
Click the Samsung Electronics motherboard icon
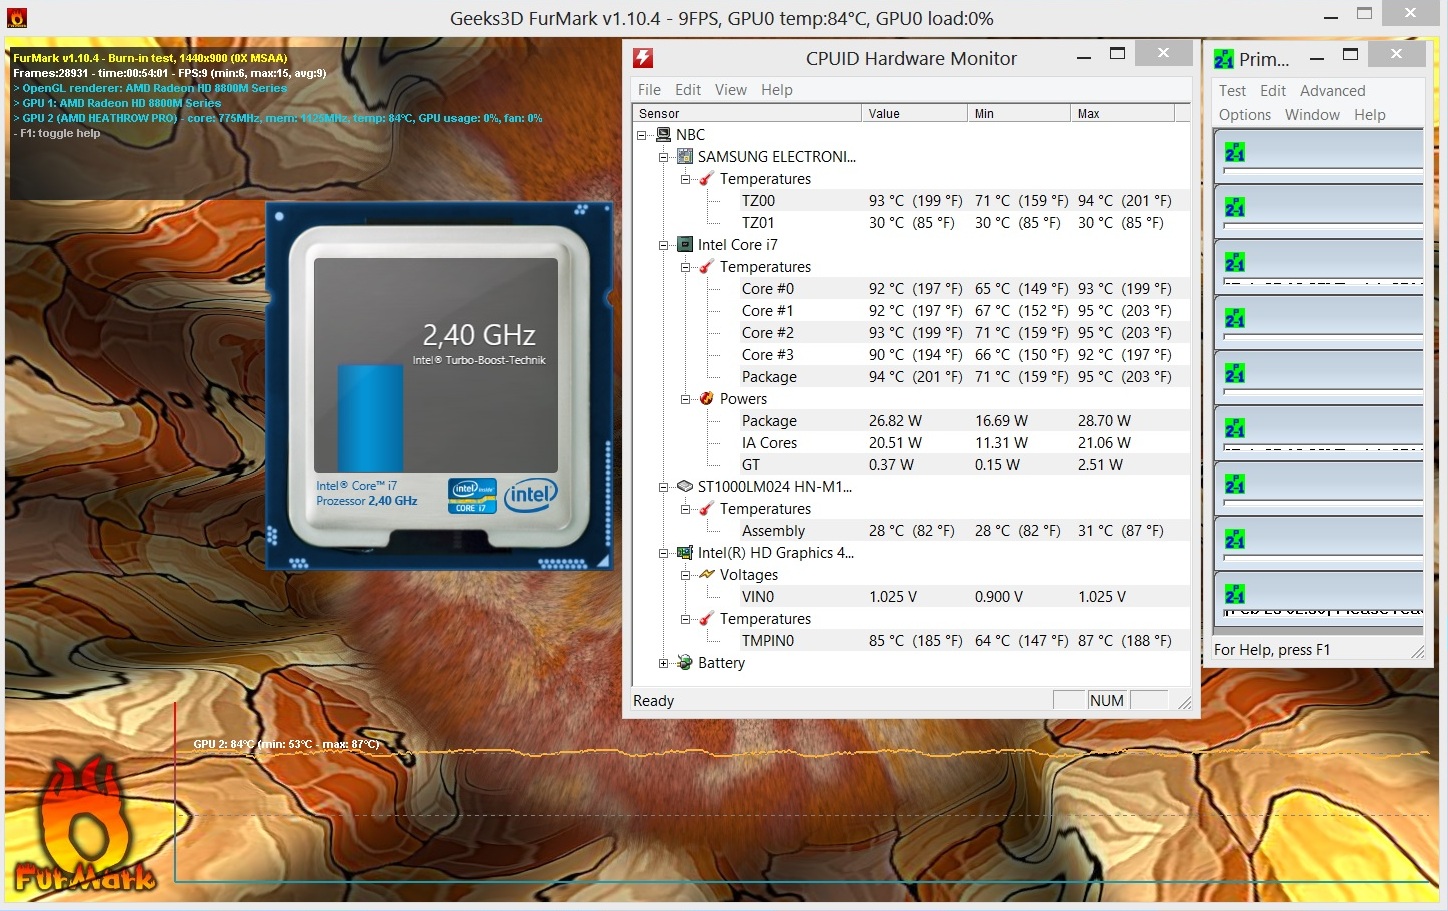685,156
